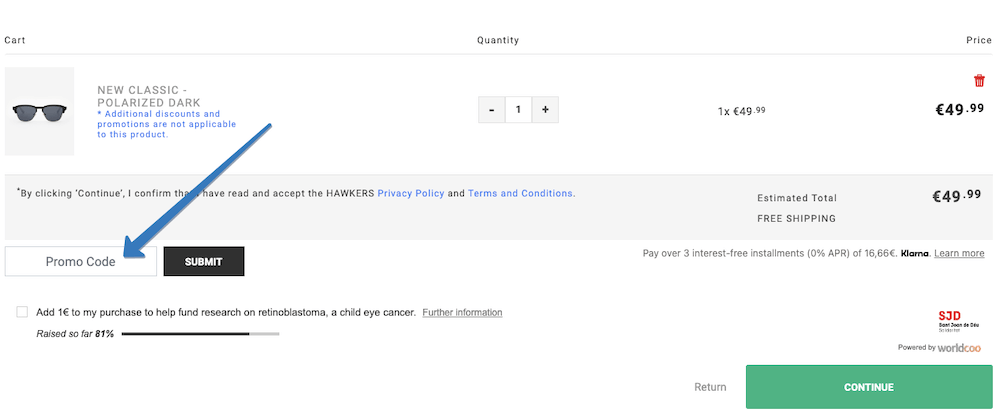This screenshot has width=1000, height=420.
Task: Click the sunglasses product thumbnail
Action: [40, 111]
